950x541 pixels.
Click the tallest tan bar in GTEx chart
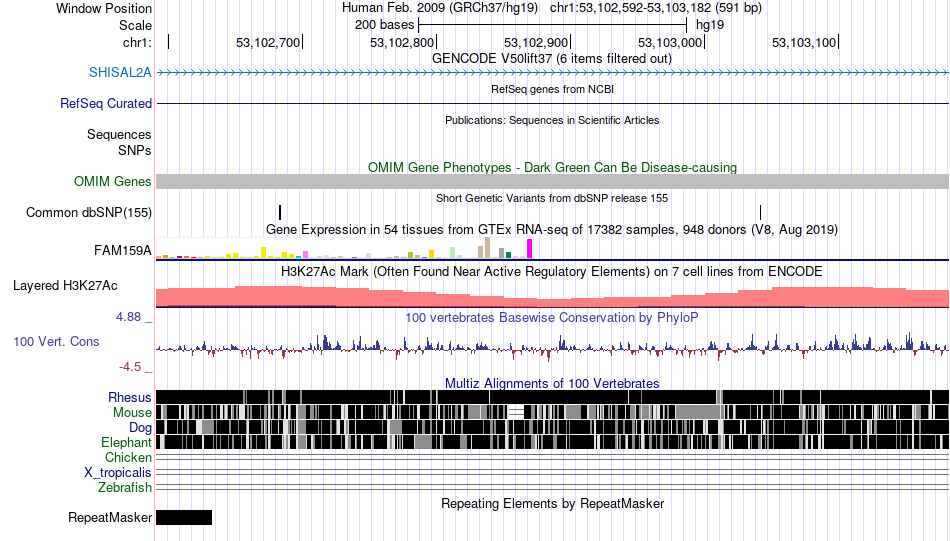tap(487, 248)
